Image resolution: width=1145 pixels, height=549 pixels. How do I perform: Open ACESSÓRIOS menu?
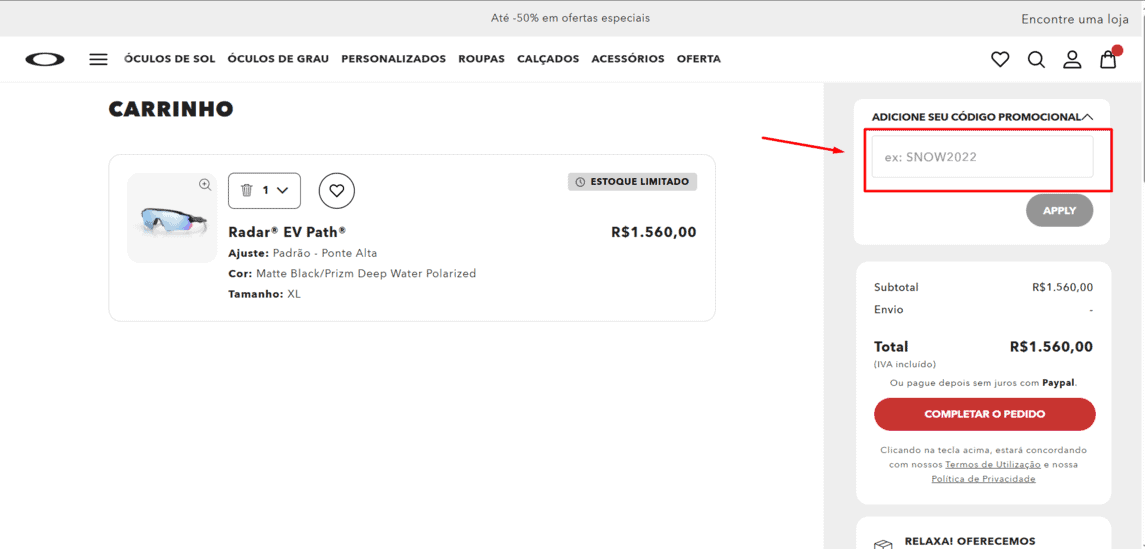tap(628, 59)
